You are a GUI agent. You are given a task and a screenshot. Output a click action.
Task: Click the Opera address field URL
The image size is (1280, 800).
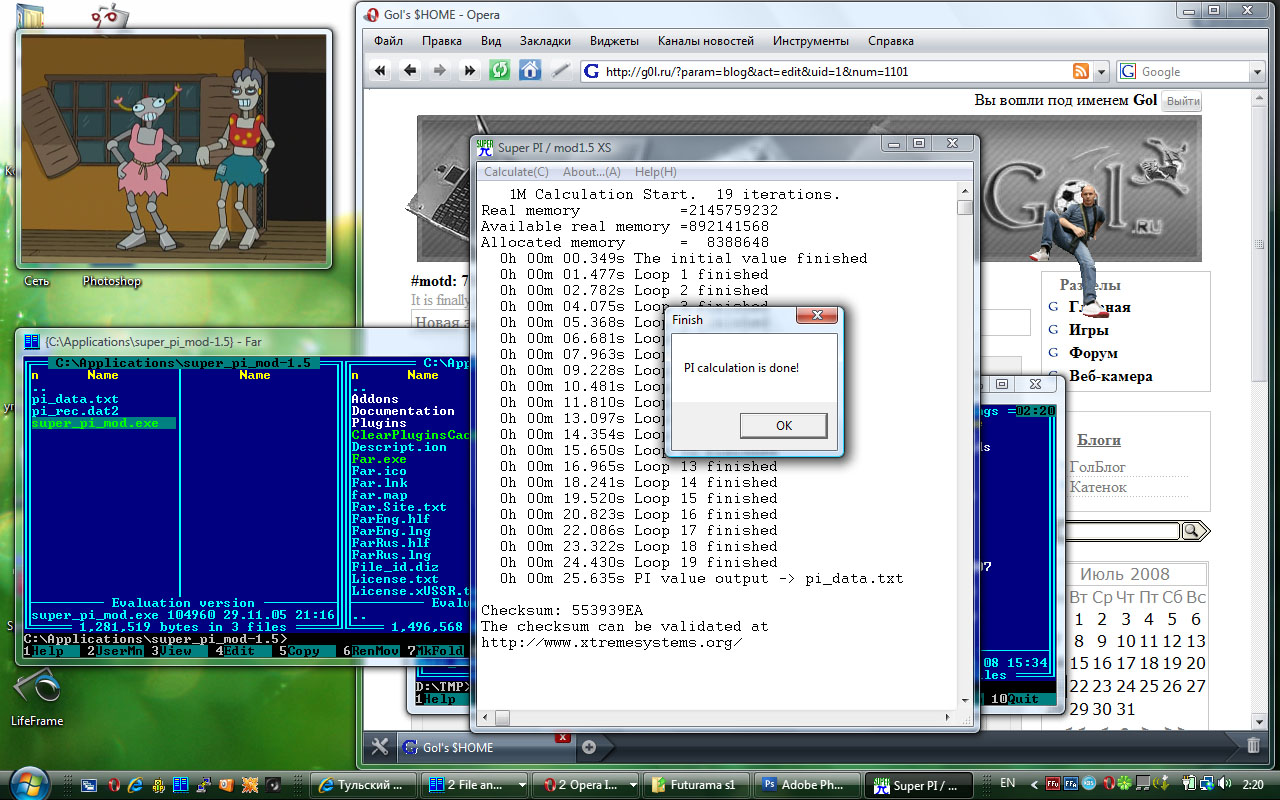(x=757, y=72)
